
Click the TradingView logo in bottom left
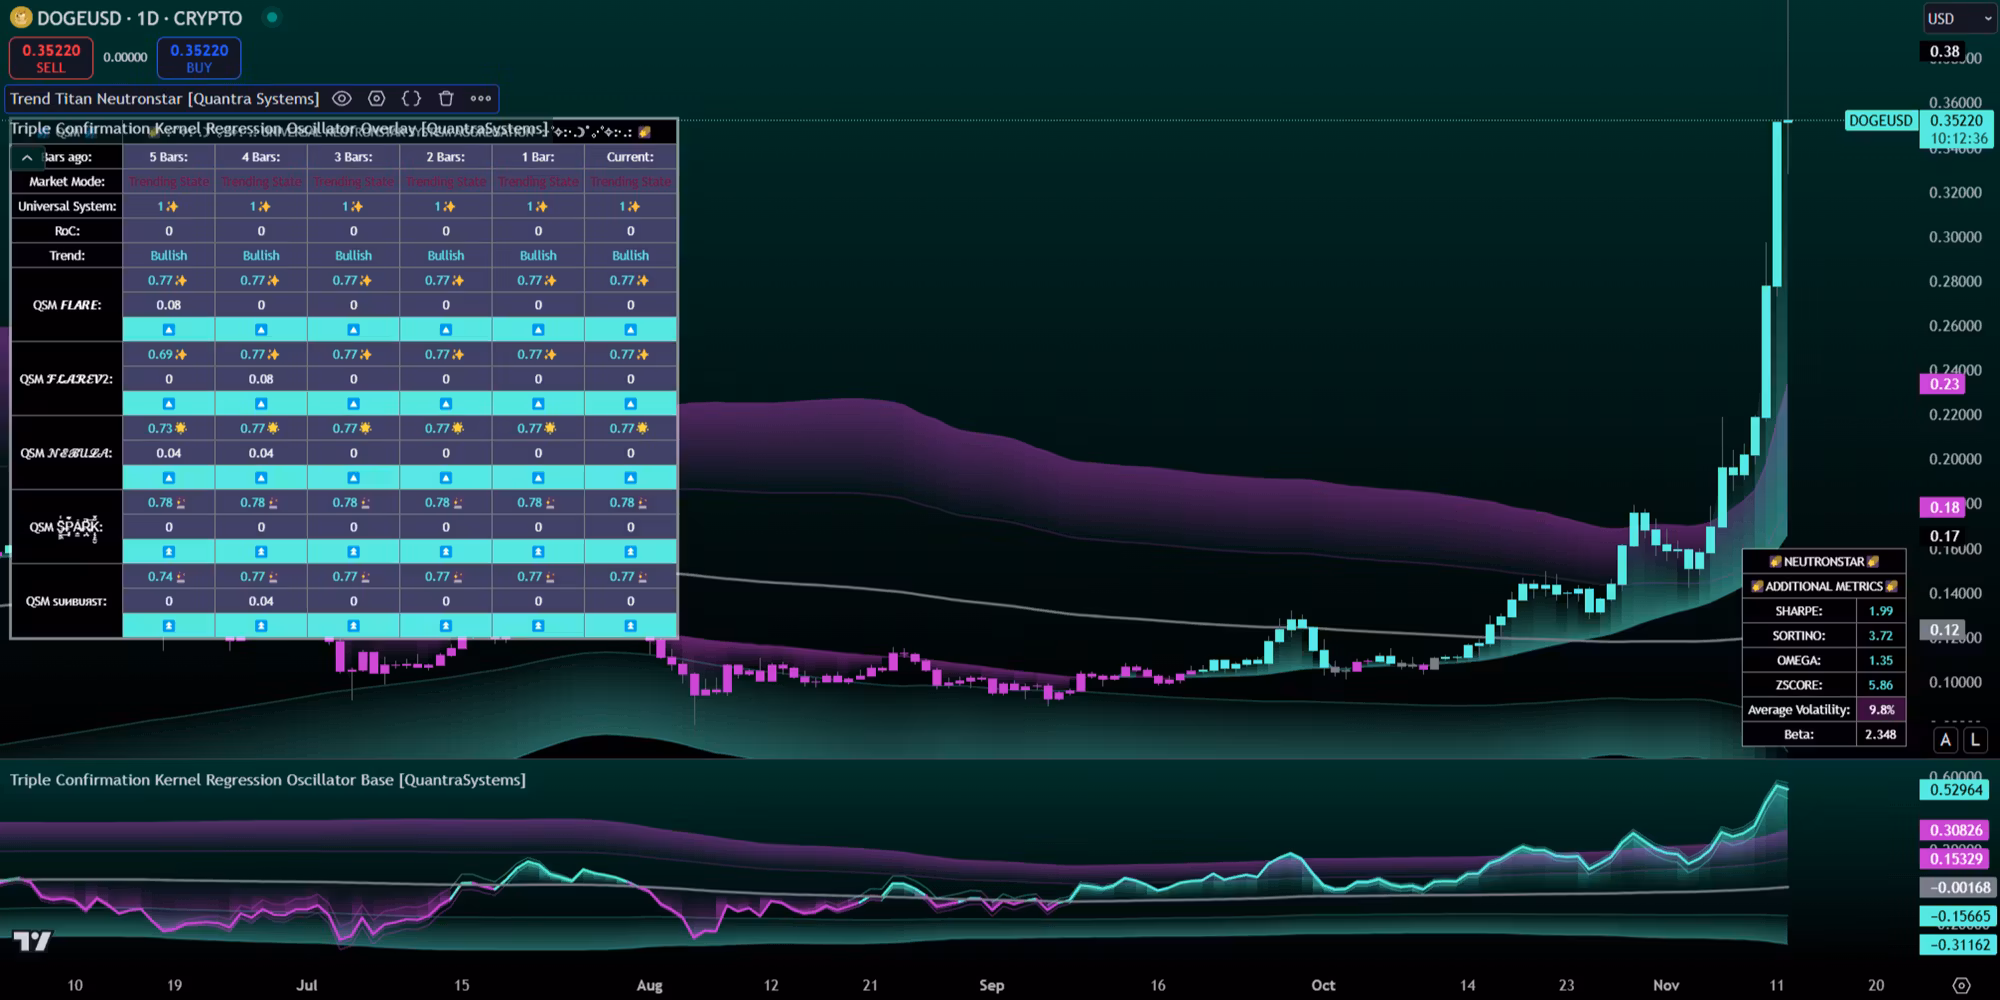coord(32,941)
